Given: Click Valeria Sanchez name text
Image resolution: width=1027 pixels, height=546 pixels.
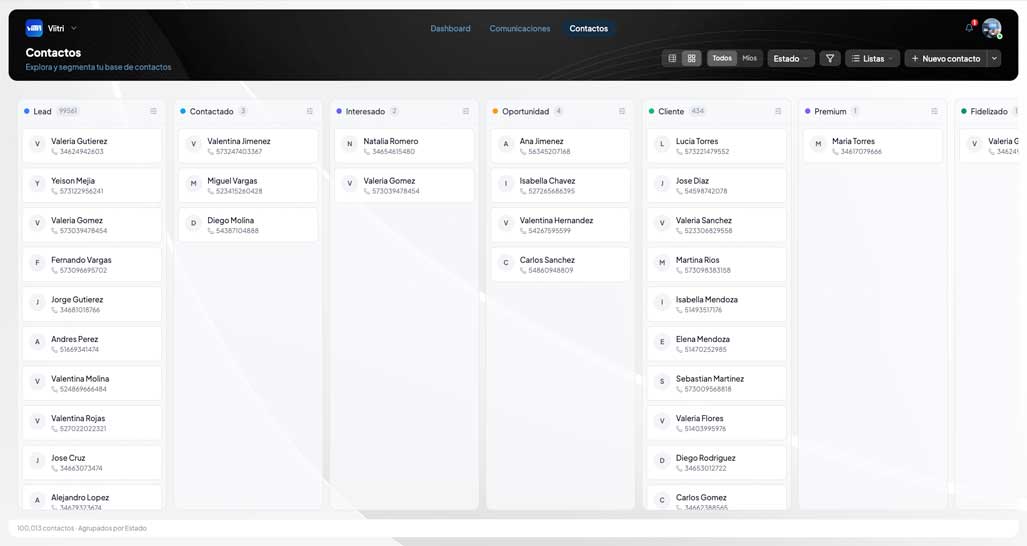Looking at the screenshot, I should (x=704, y=220).
